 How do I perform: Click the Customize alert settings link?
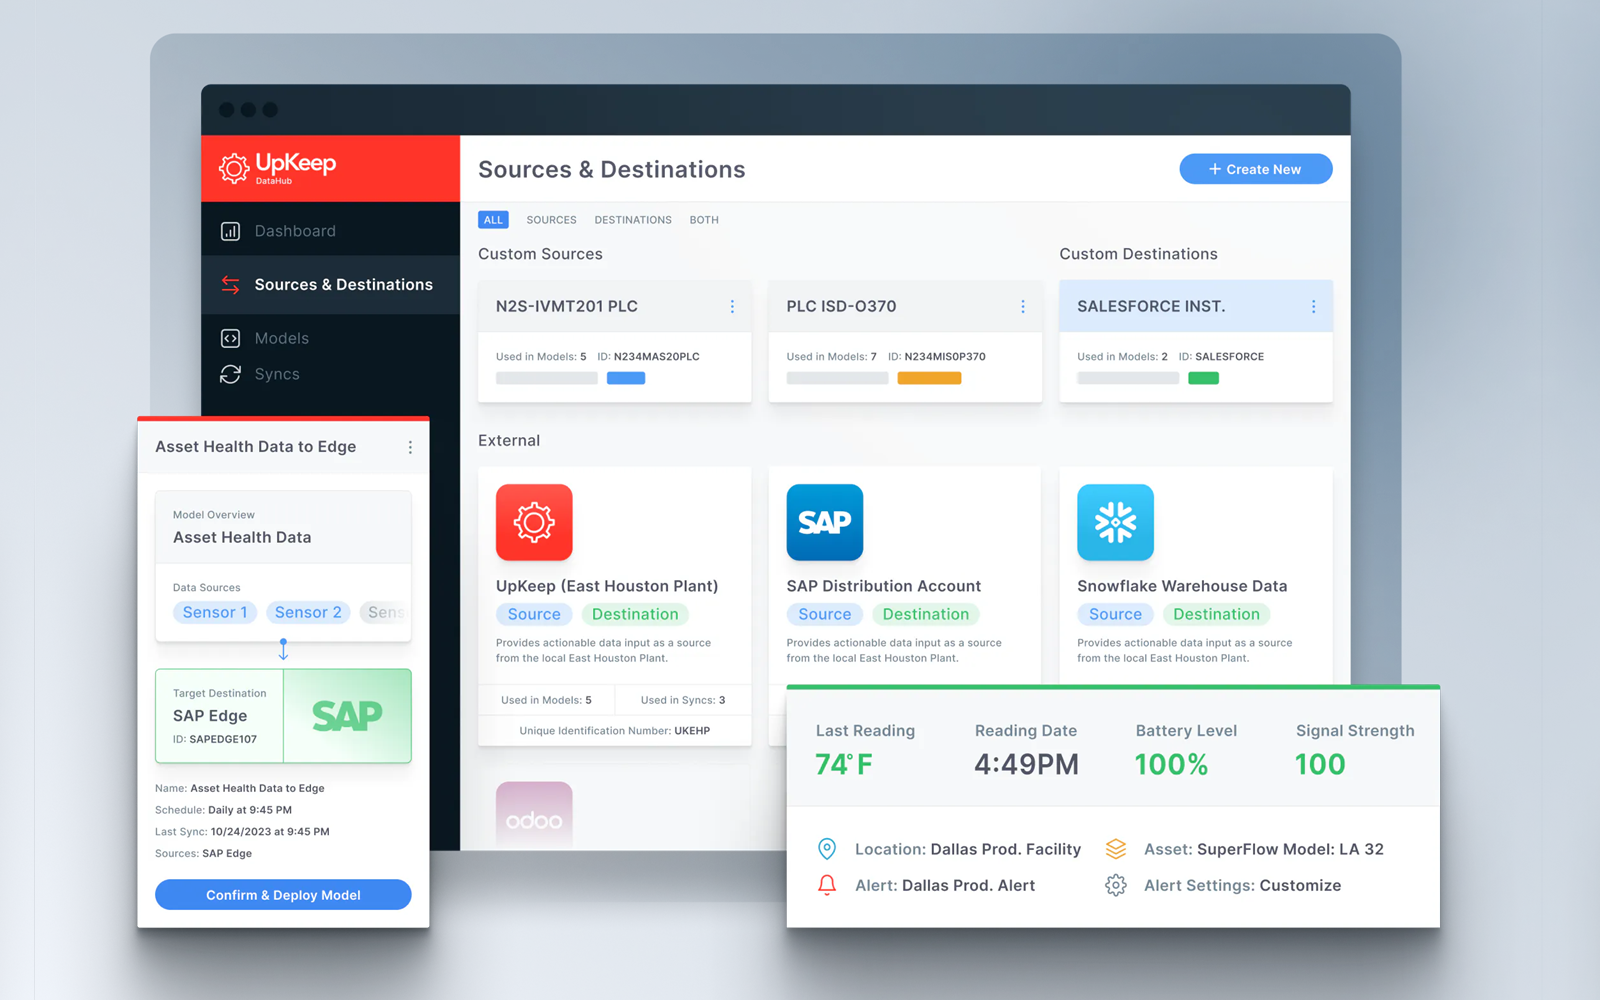[1300, 886]
